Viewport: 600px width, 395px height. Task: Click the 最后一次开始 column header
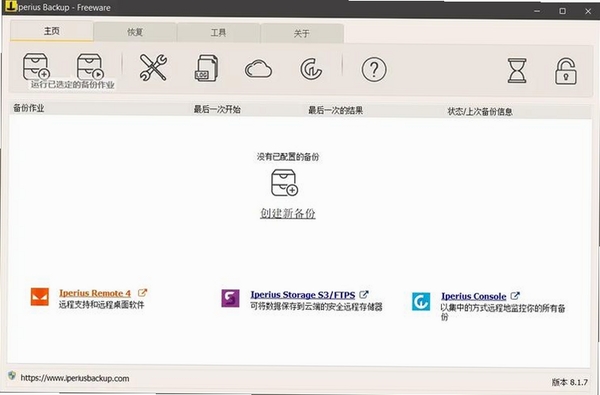click(217, 109)
